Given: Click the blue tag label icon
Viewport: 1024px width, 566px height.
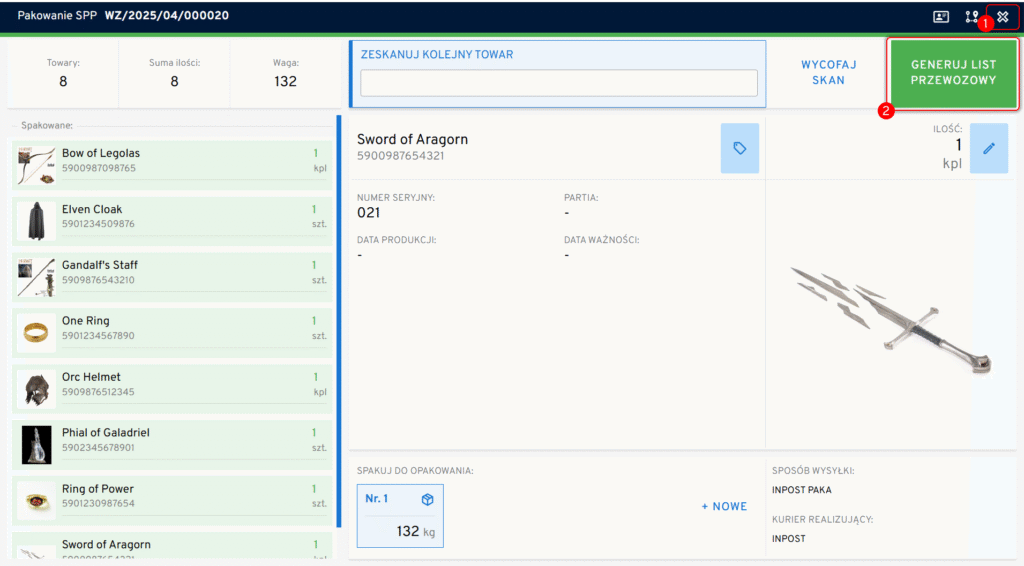Looking at the screenshot, I should click(x=740, y=148).
